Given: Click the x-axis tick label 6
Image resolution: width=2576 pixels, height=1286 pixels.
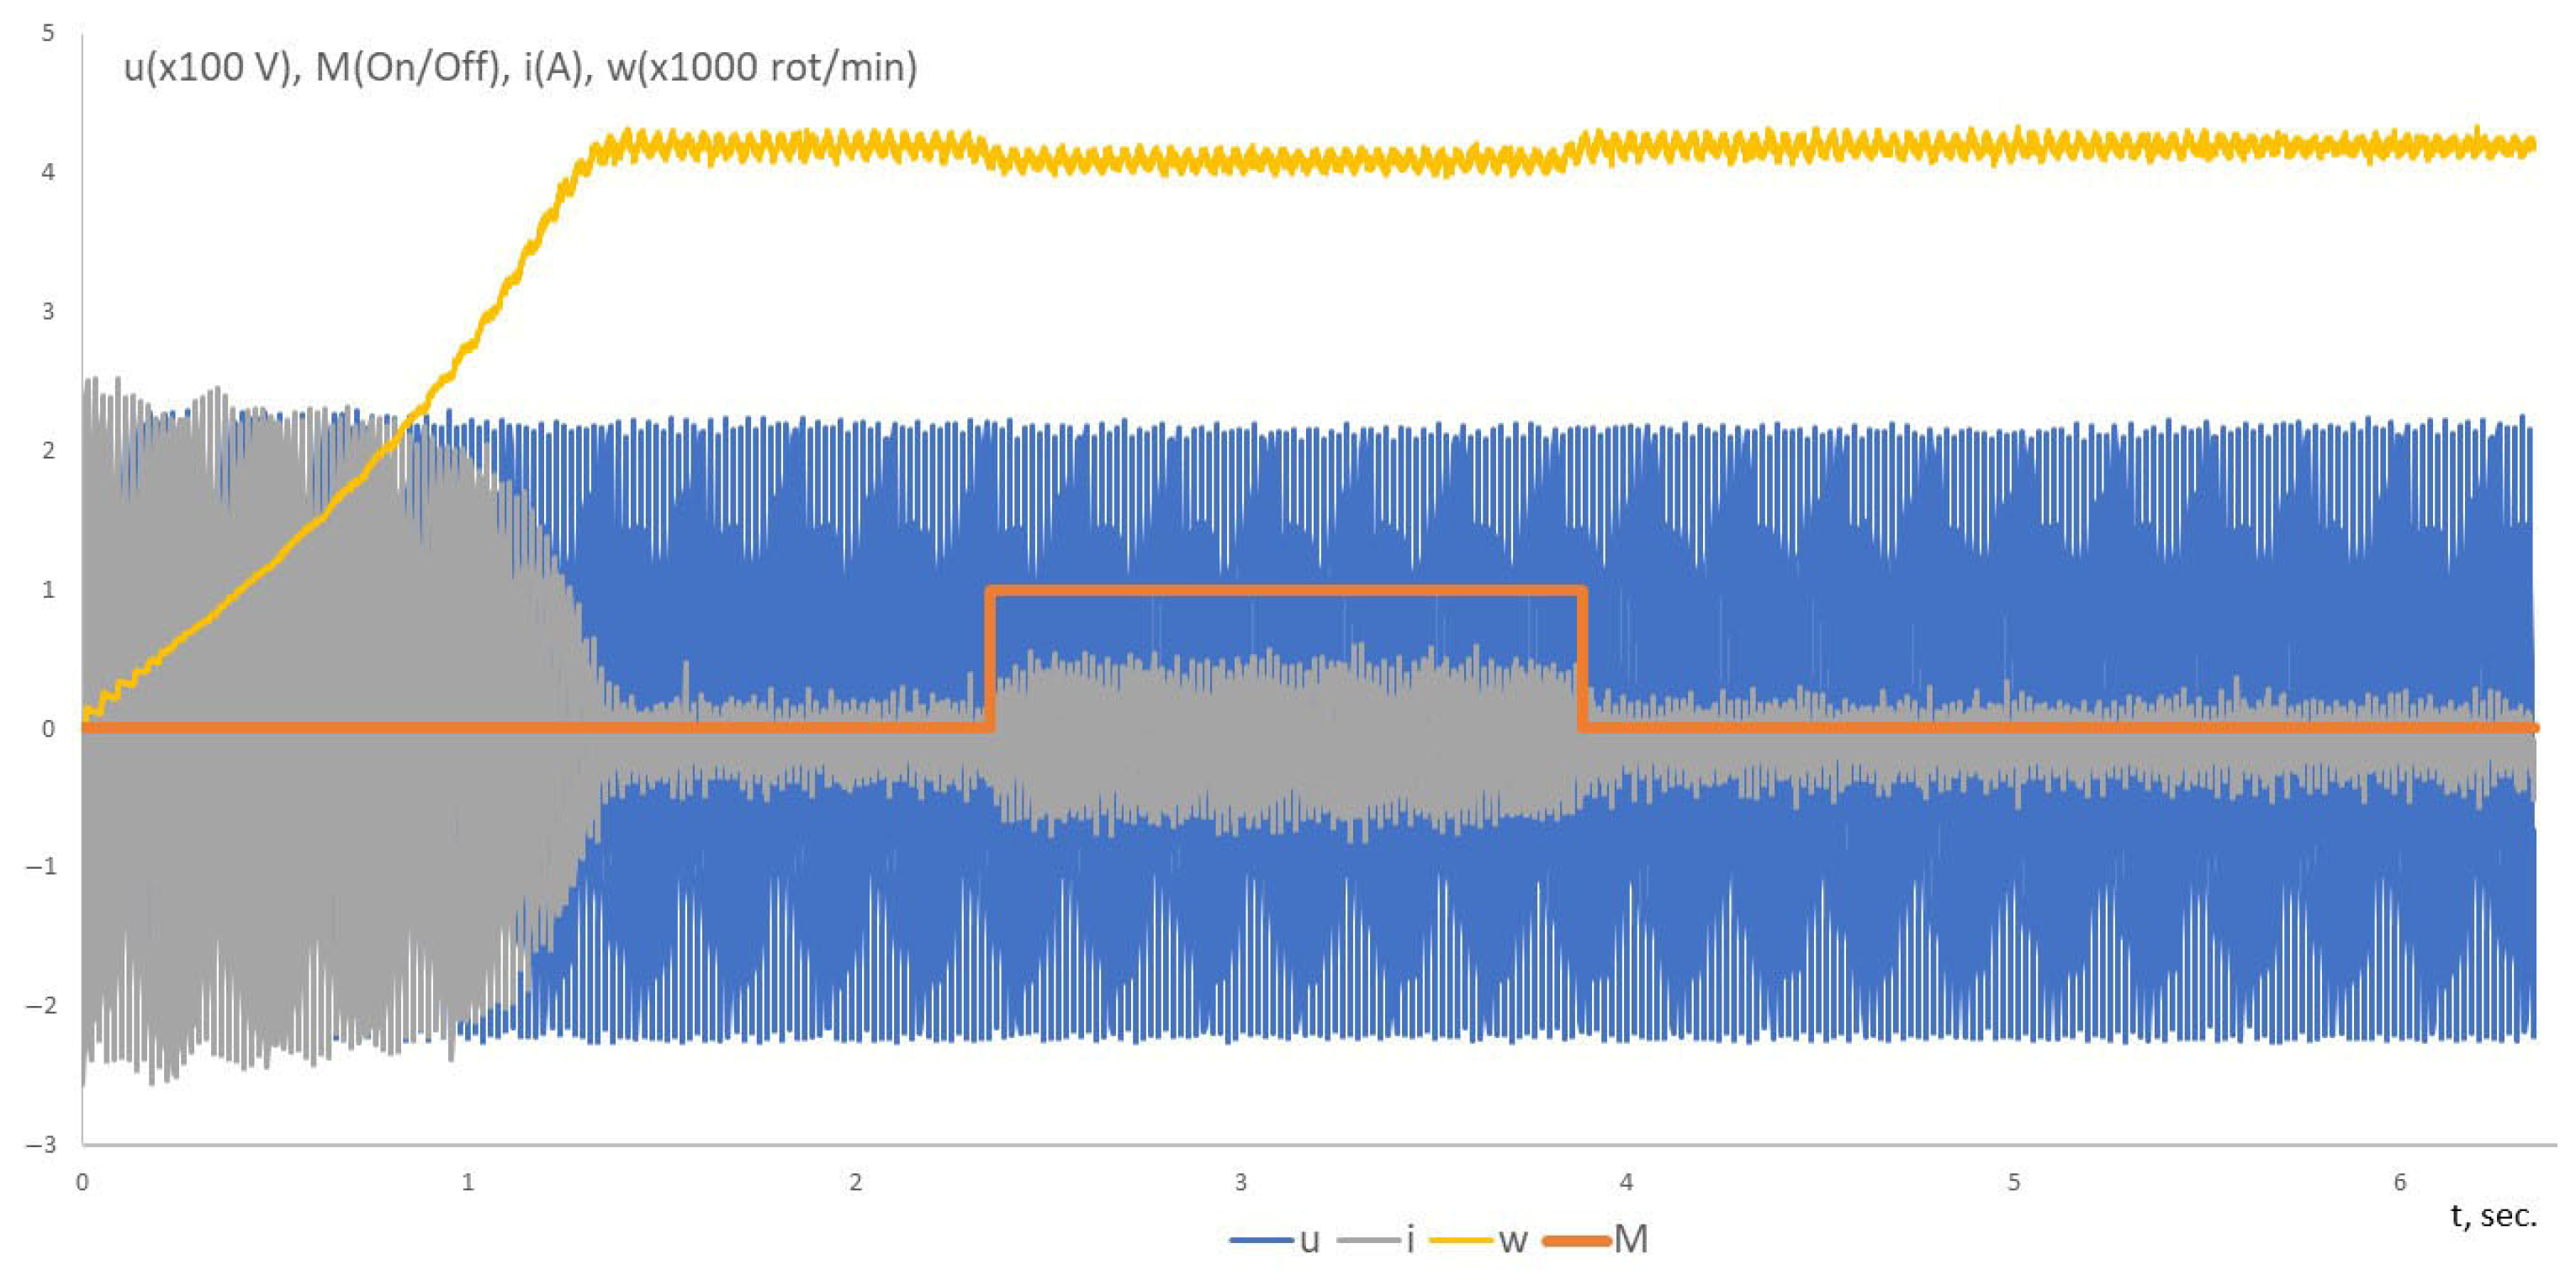Looking at the screenshot, I should (x=2399, y=1183).
